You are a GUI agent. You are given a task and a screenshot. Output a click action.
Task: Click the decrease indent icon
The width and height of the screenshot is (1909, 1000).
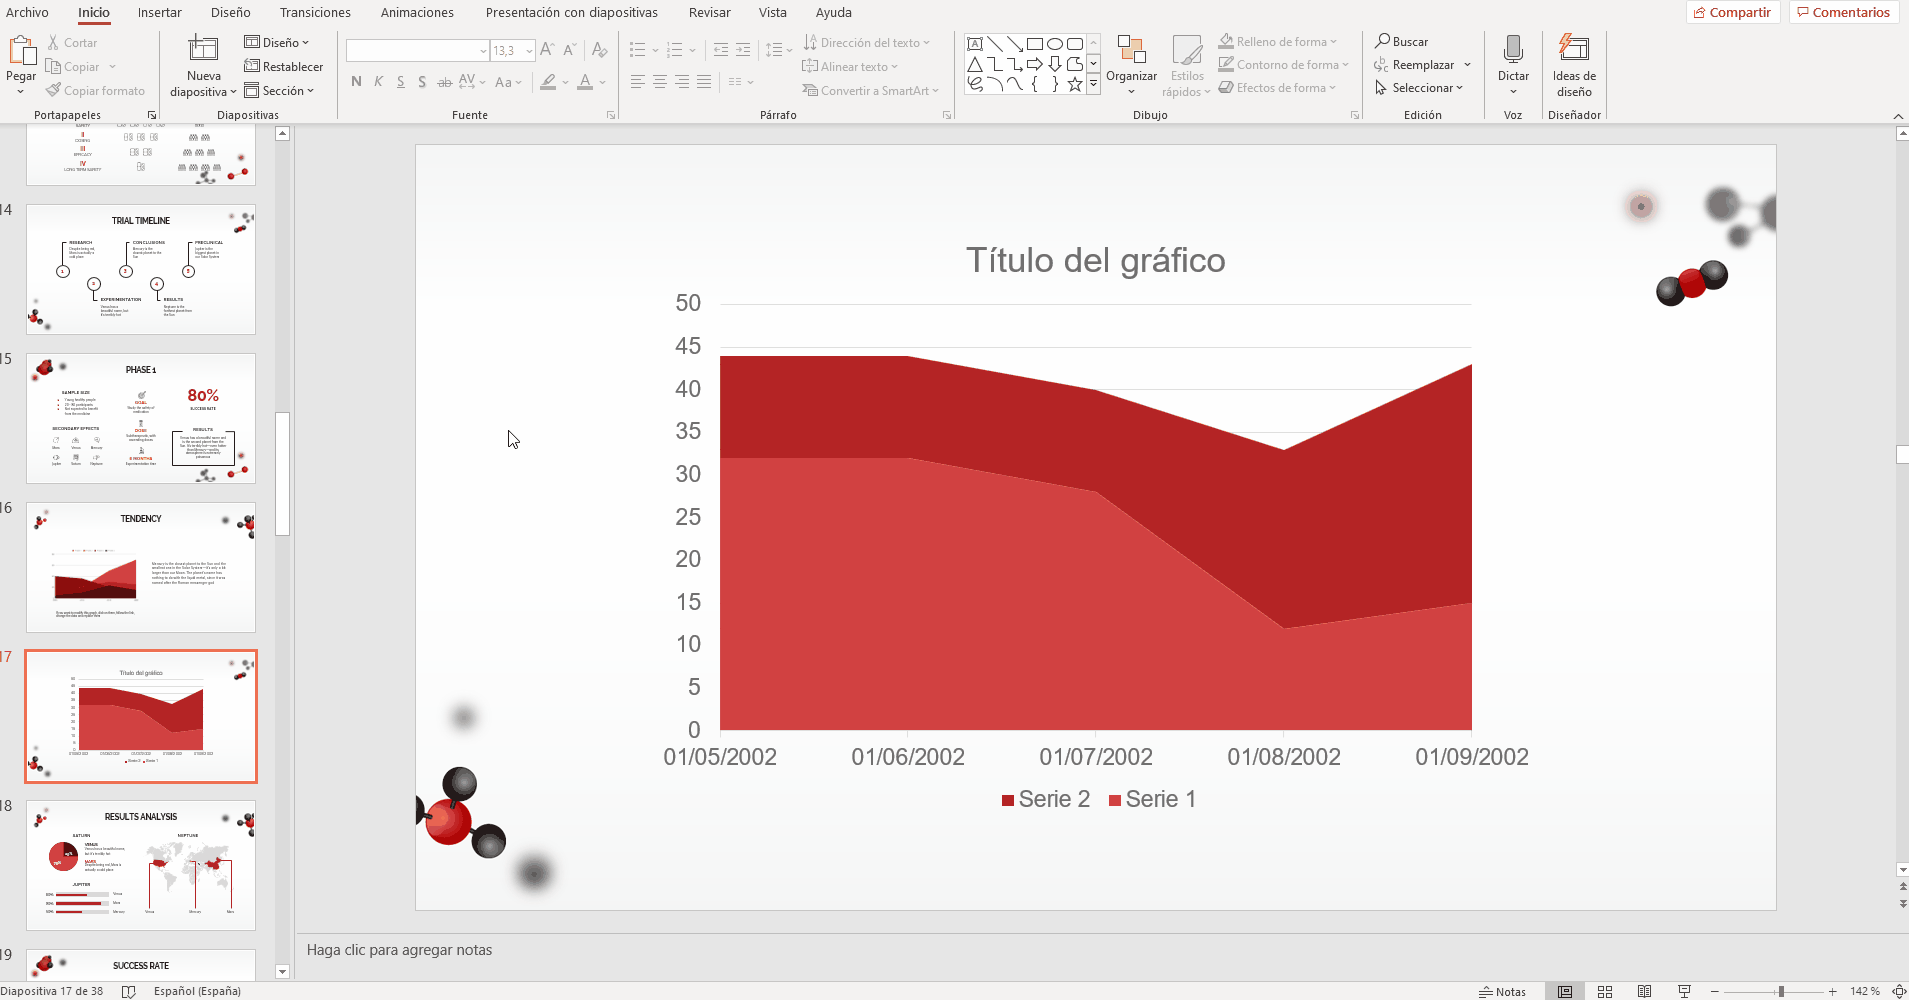click(x=720, y=50)
